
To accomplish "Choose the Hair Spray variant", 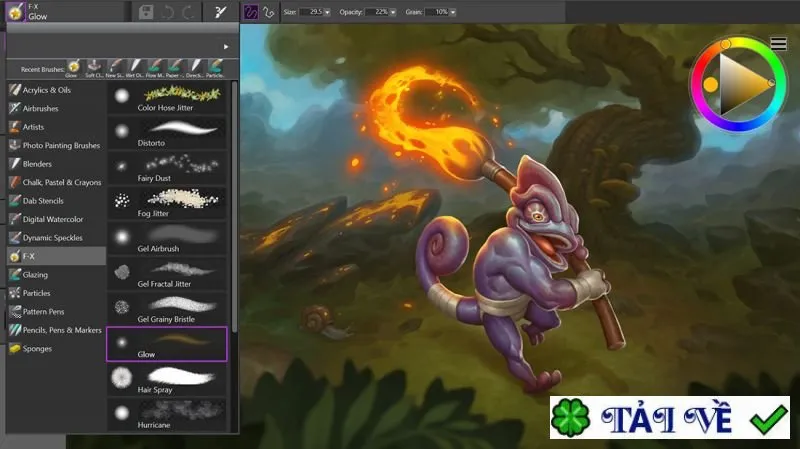I will (167, 379).
